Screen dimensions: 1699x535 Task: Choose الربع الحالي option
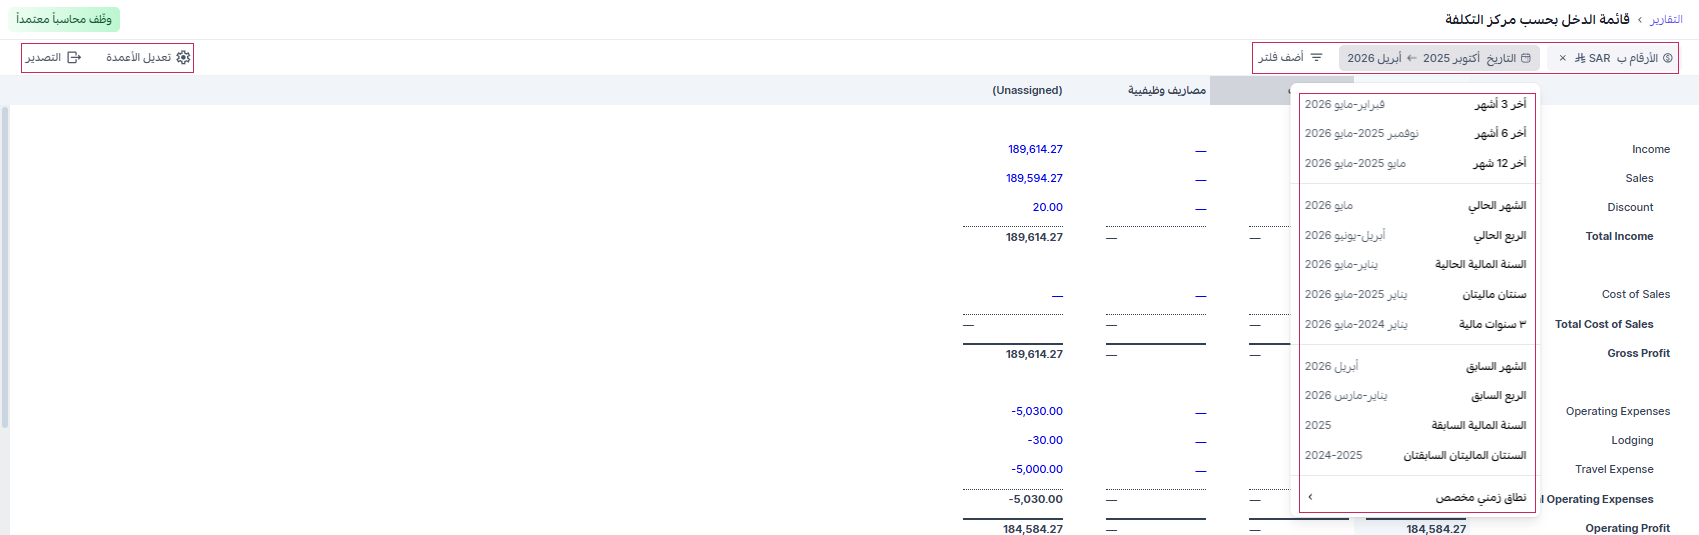[1416, 235]
